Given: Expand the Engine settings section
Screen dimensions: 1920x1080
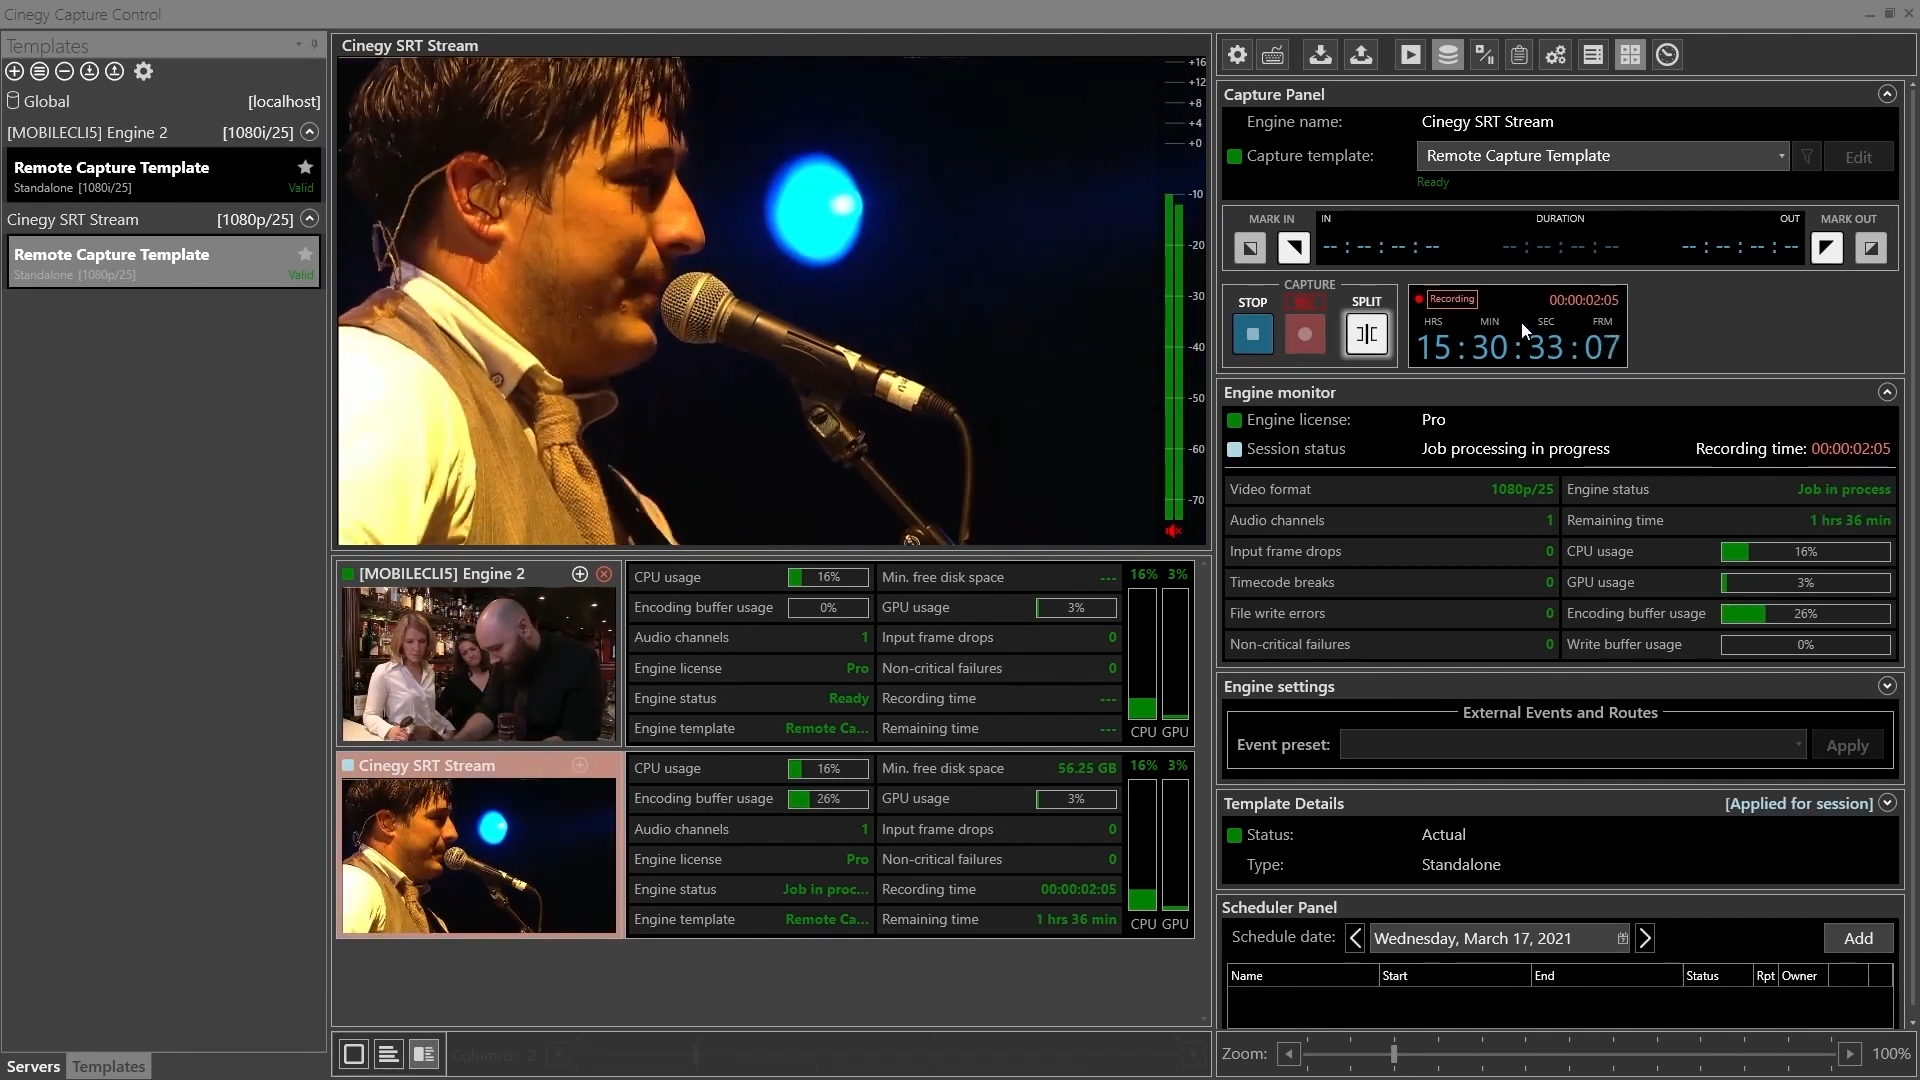Looking at the screenshot, I should click(1887, 686).
